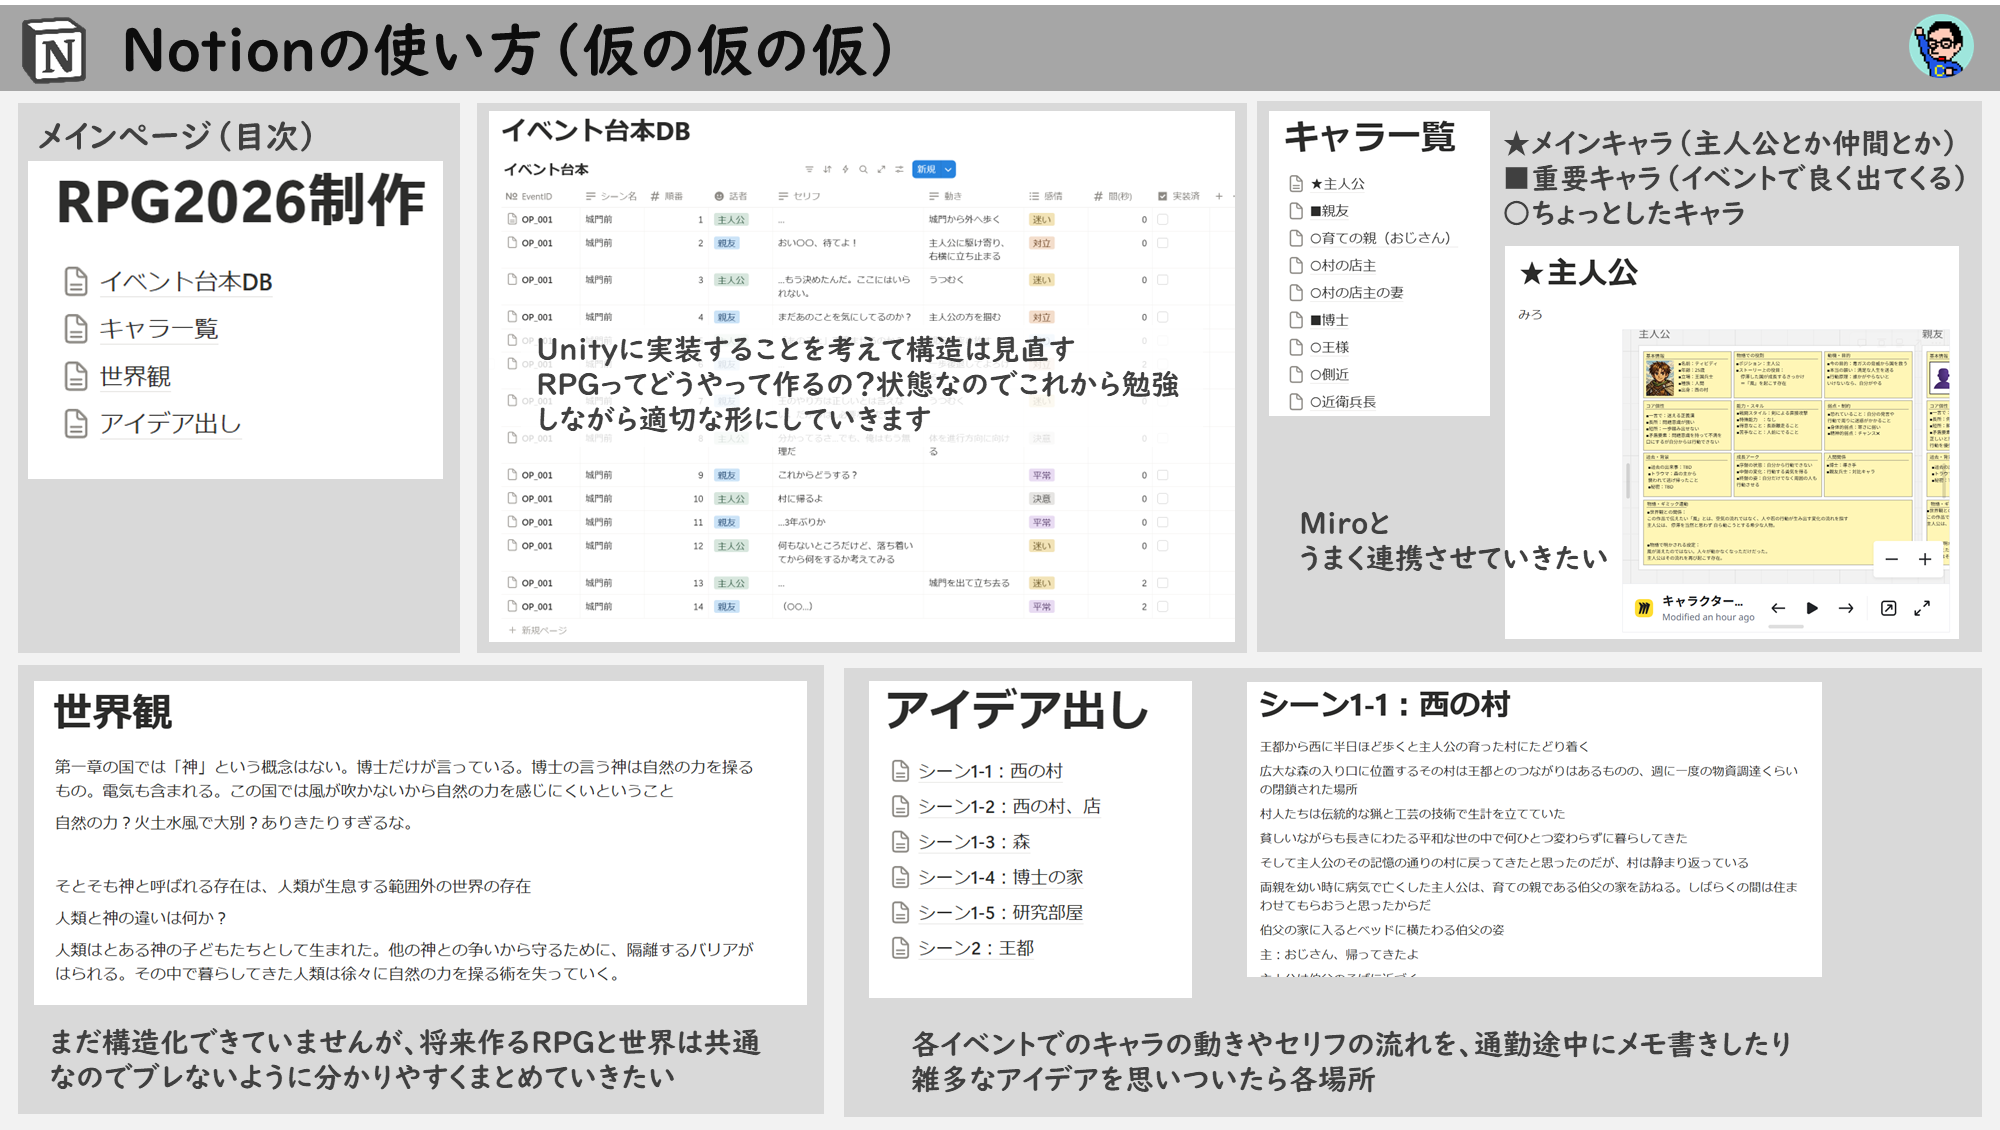
Task: Click the lightning automation icon
Action: (845, 169)
